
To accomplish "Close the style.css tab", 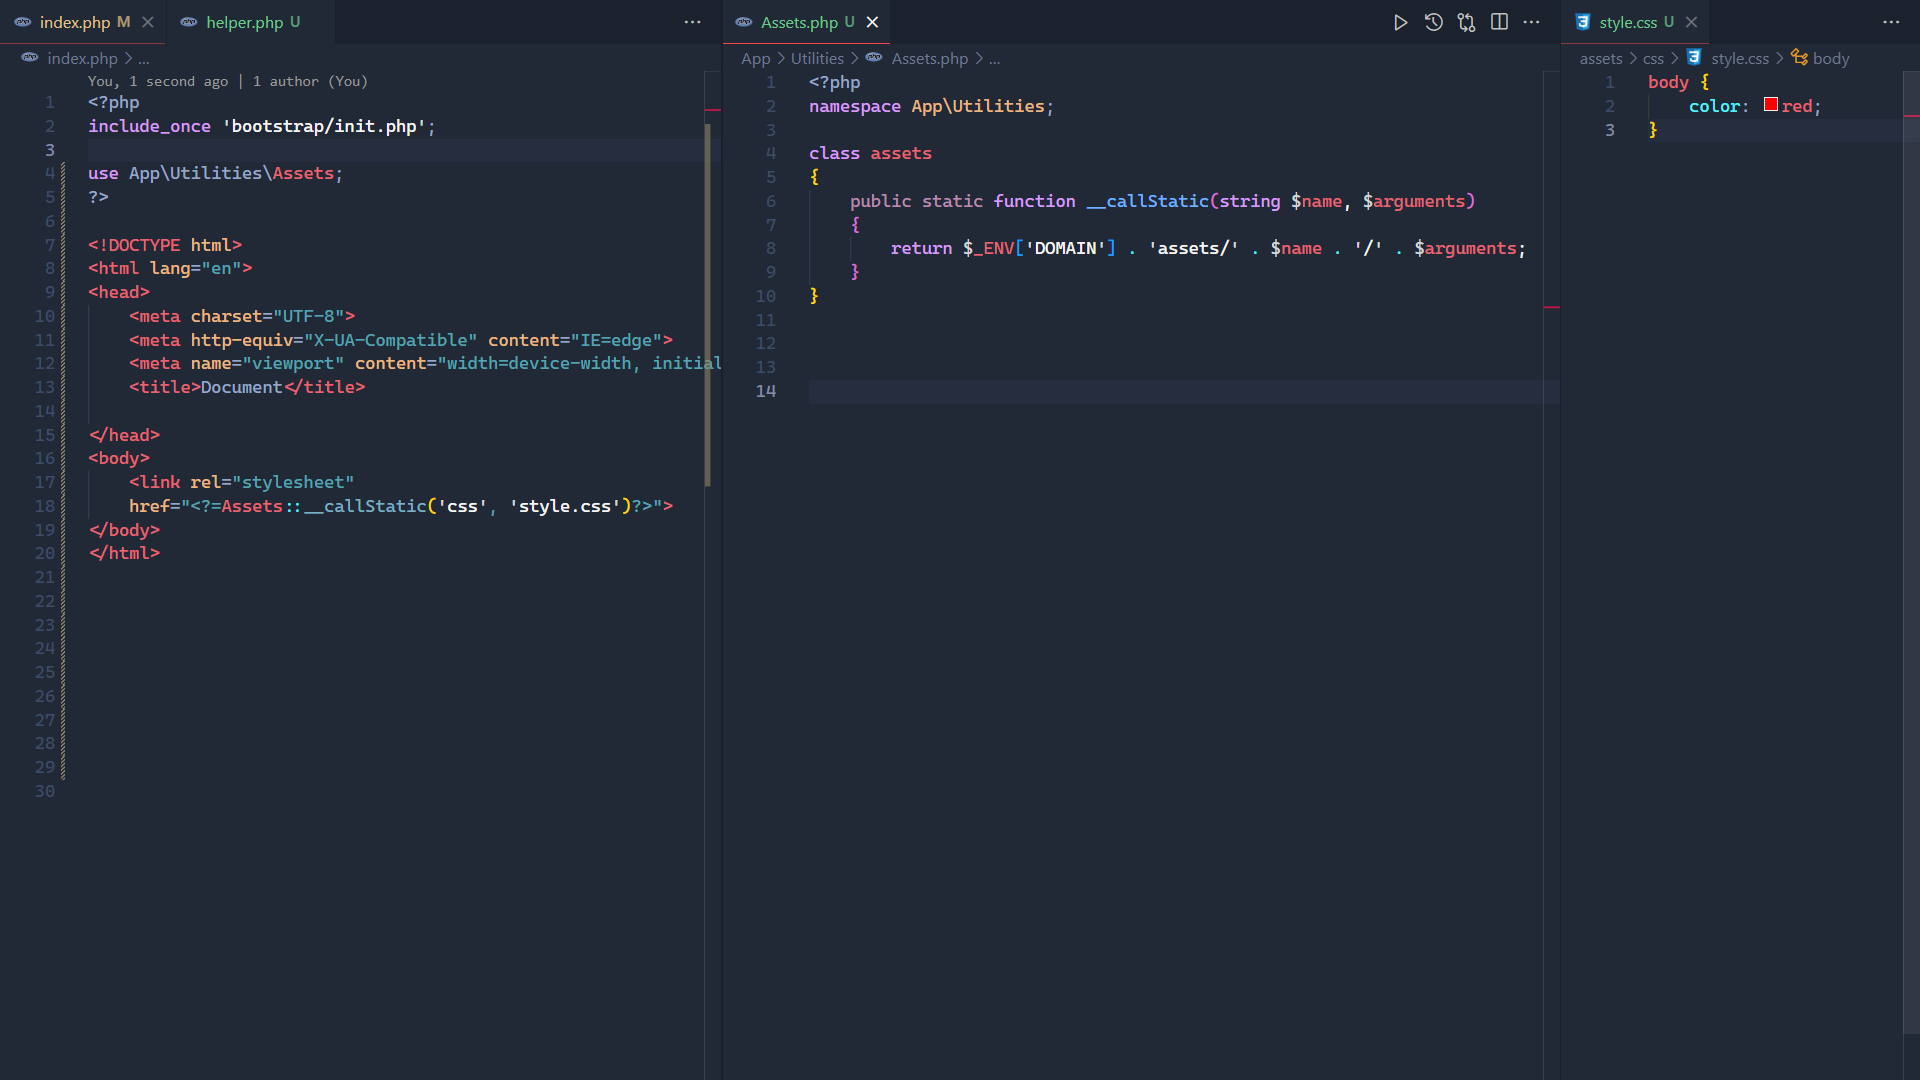I will [1691, 22].
